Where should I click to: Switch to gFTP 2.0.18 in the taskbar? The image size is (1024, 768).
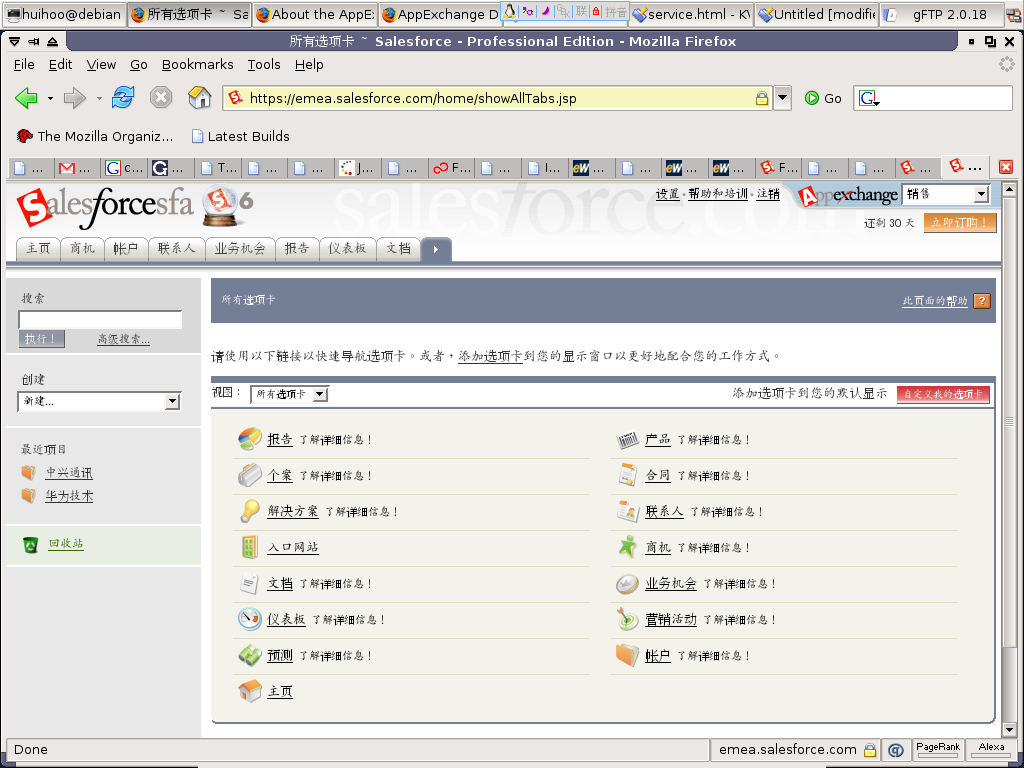[942, 14]
